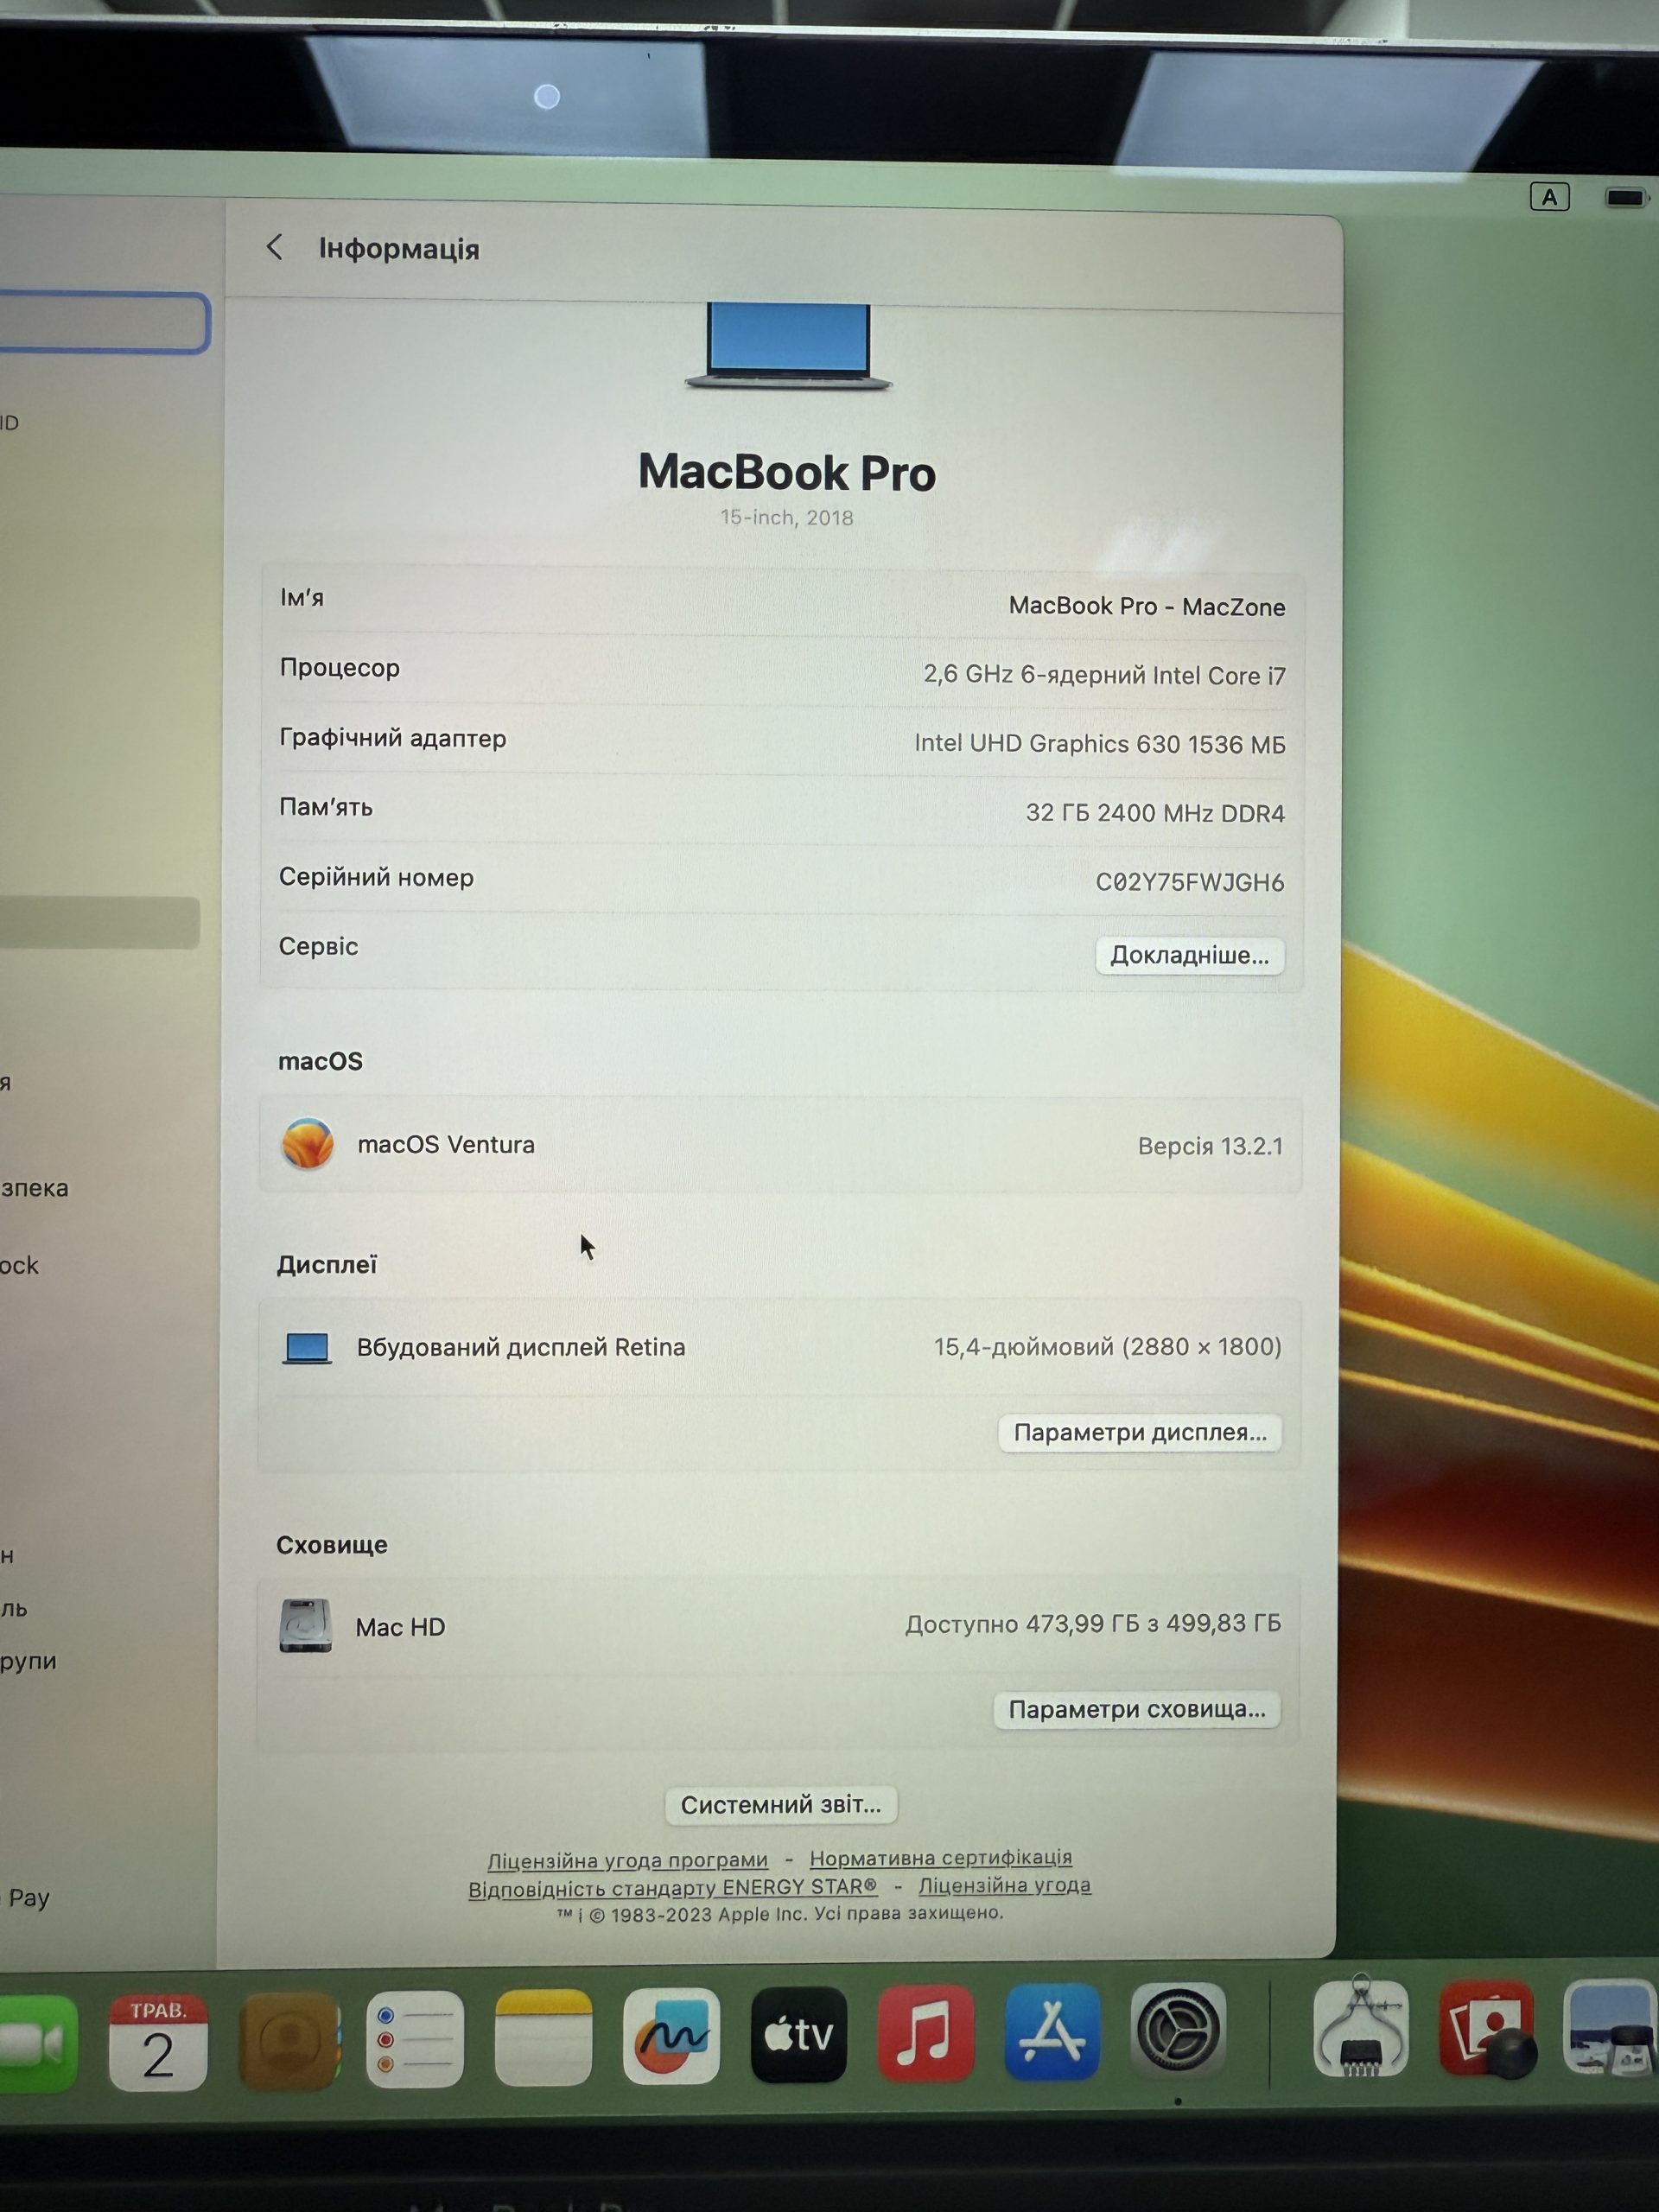The height and width of the screenshot is (2212, 1659).
Task: Click the Процесор label
Action: 340,668
